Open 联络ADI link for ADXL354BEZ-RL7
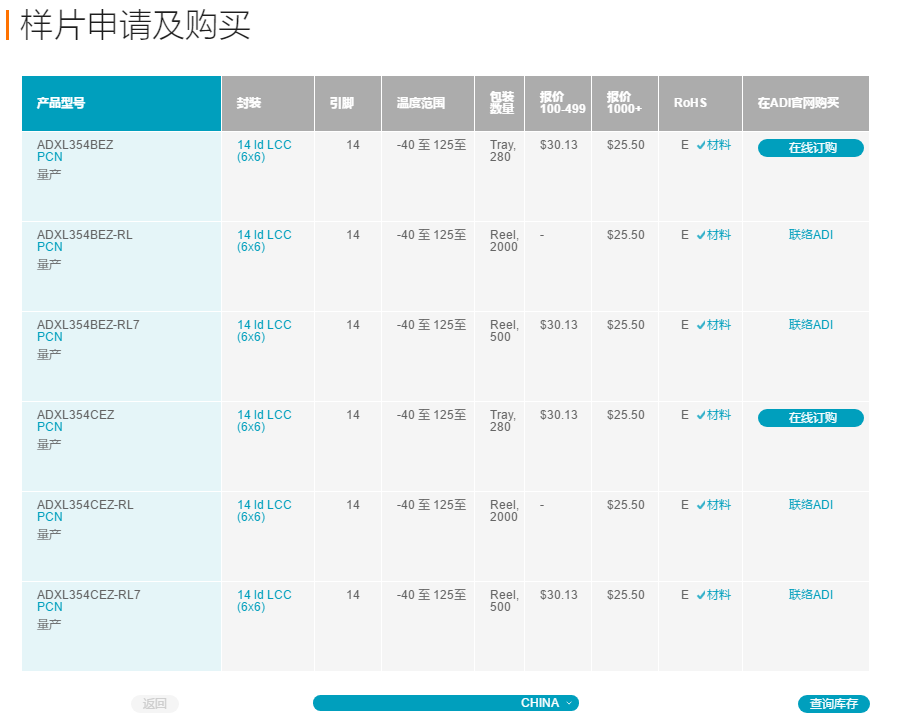 click(x=811, y=324)
